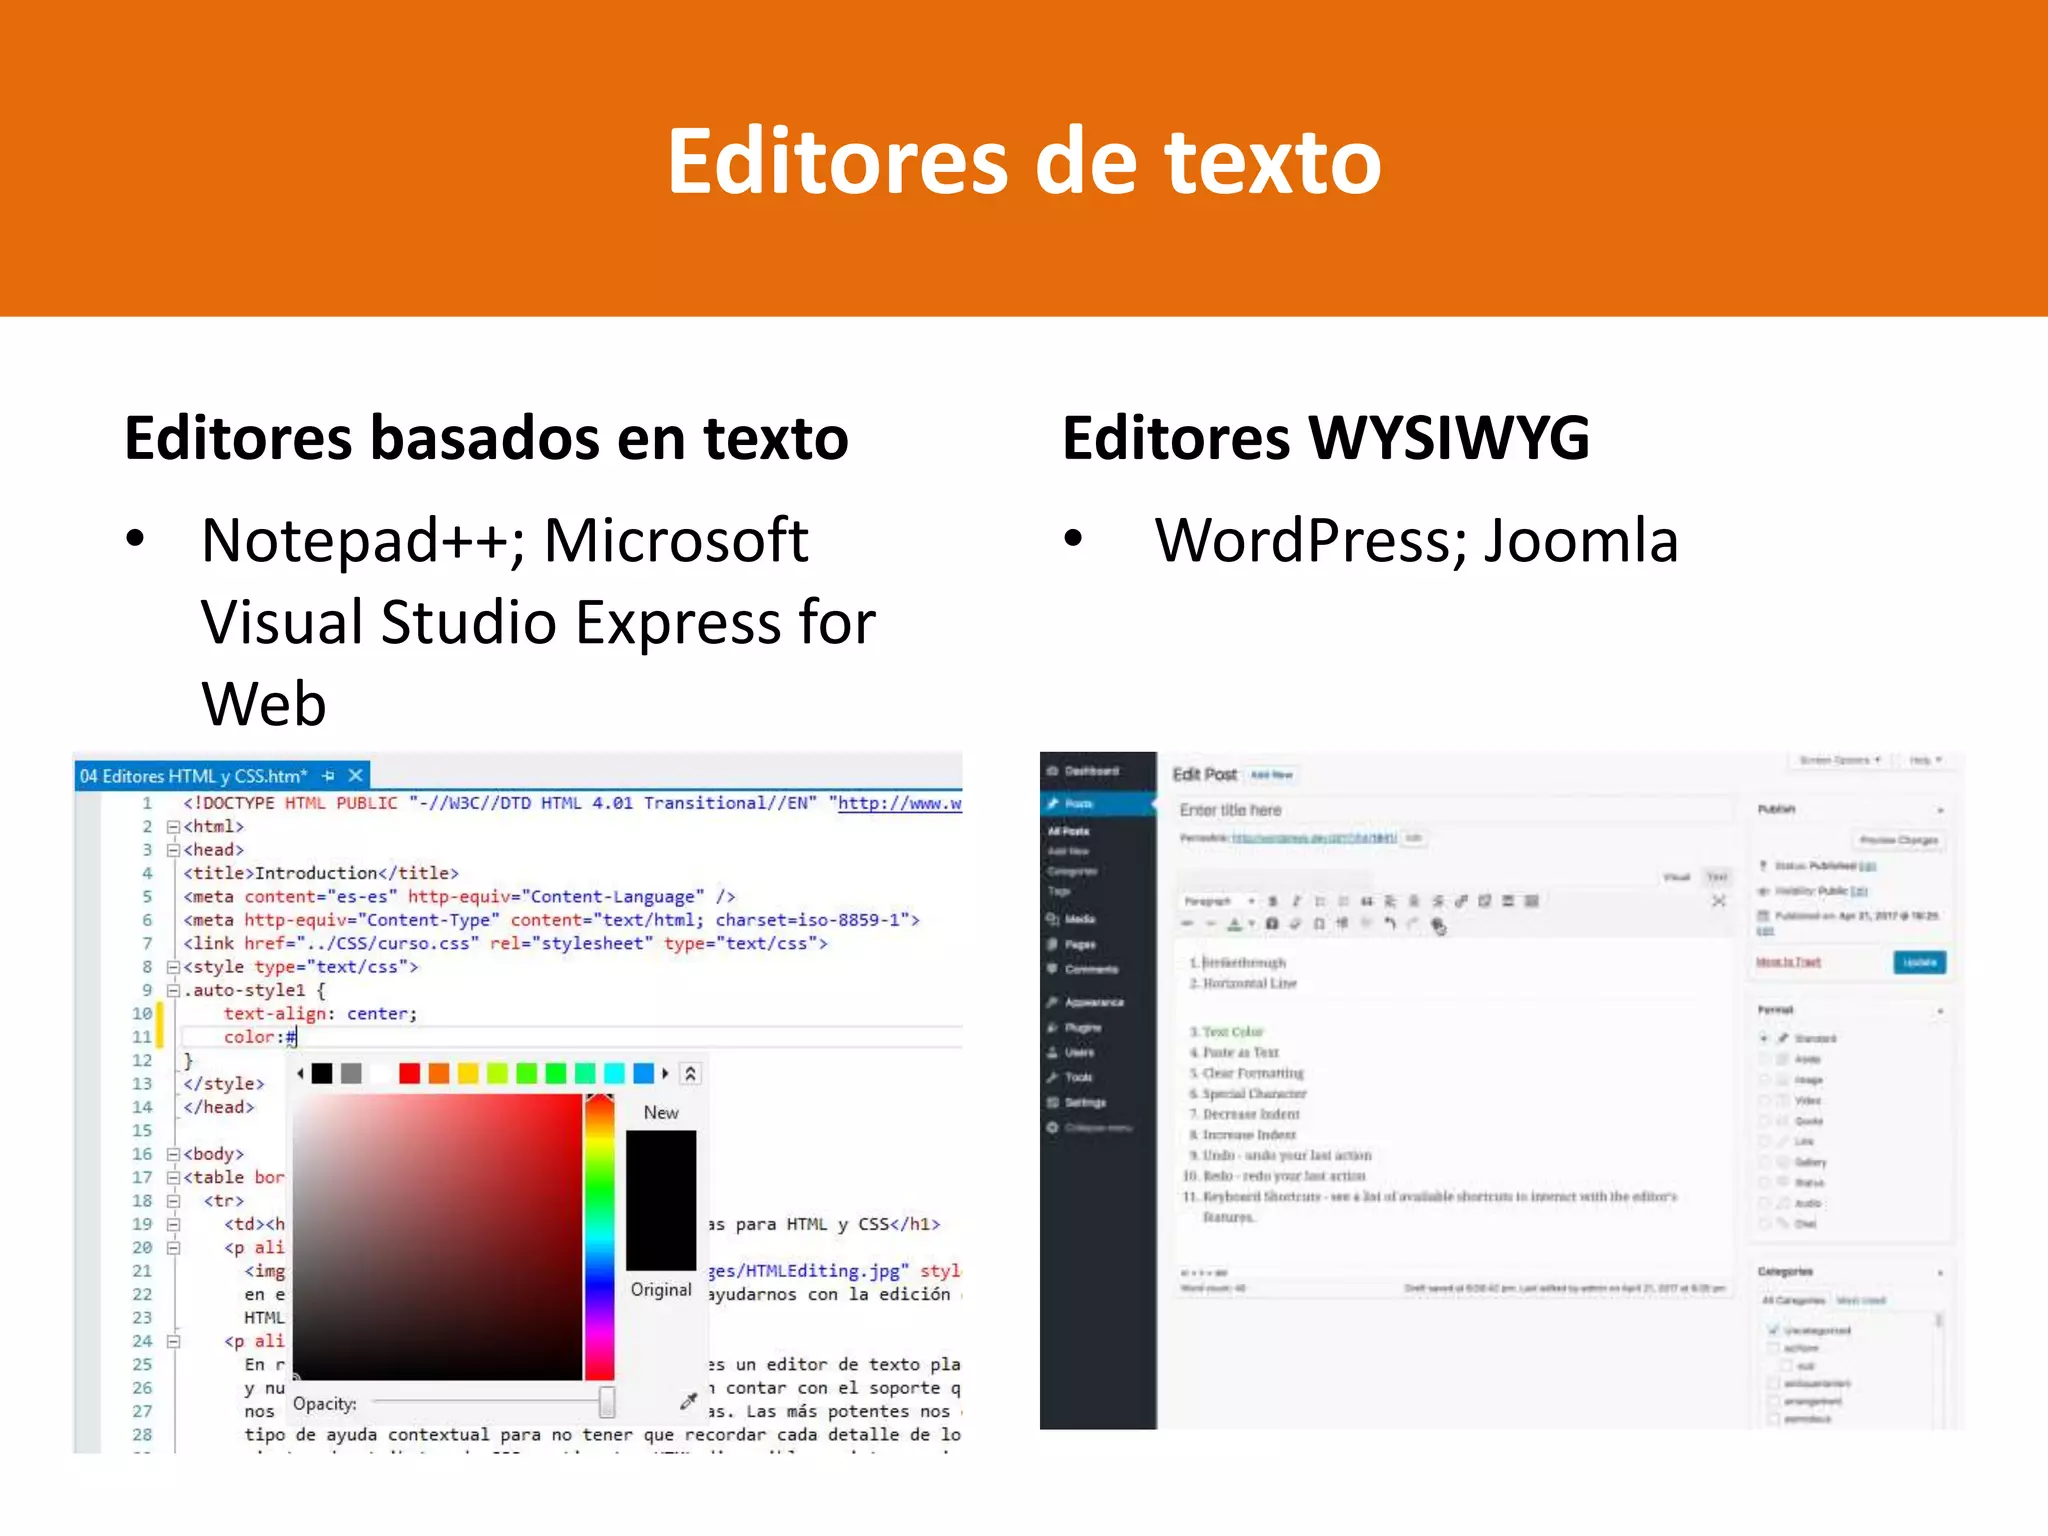
Task: Toggle Italic in WordPress toolbar
Action: tap(1296, 901)
